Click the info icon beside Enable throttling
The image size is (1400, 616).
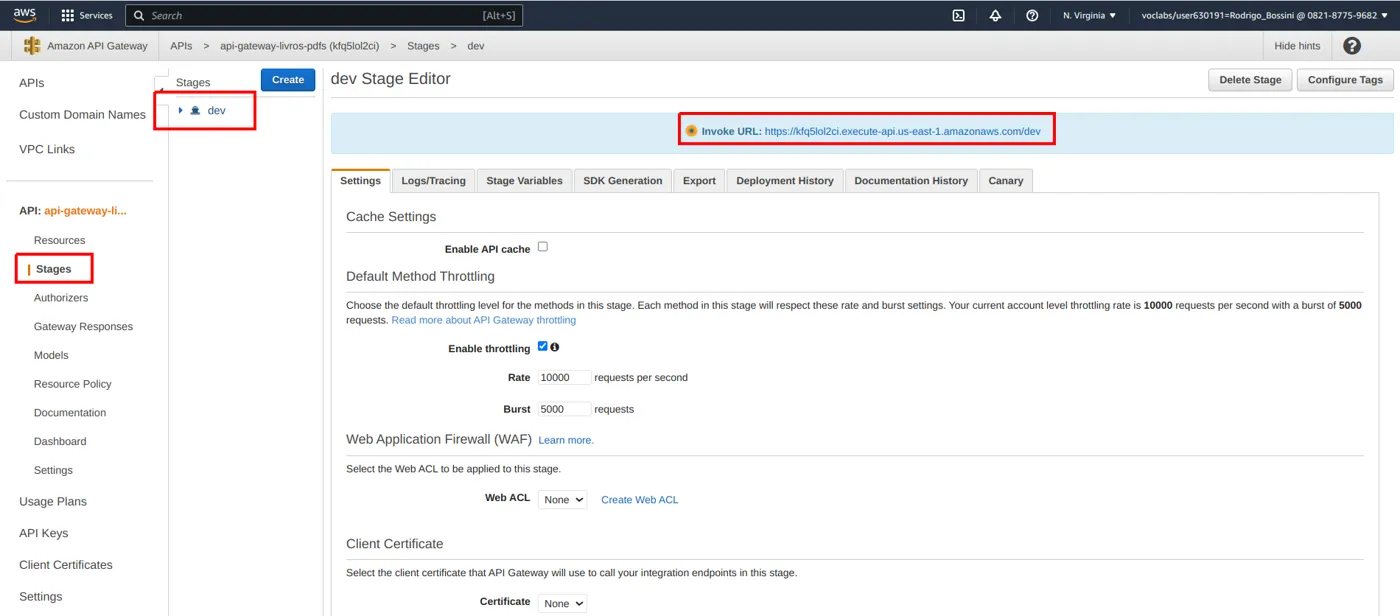click(555, 347)
